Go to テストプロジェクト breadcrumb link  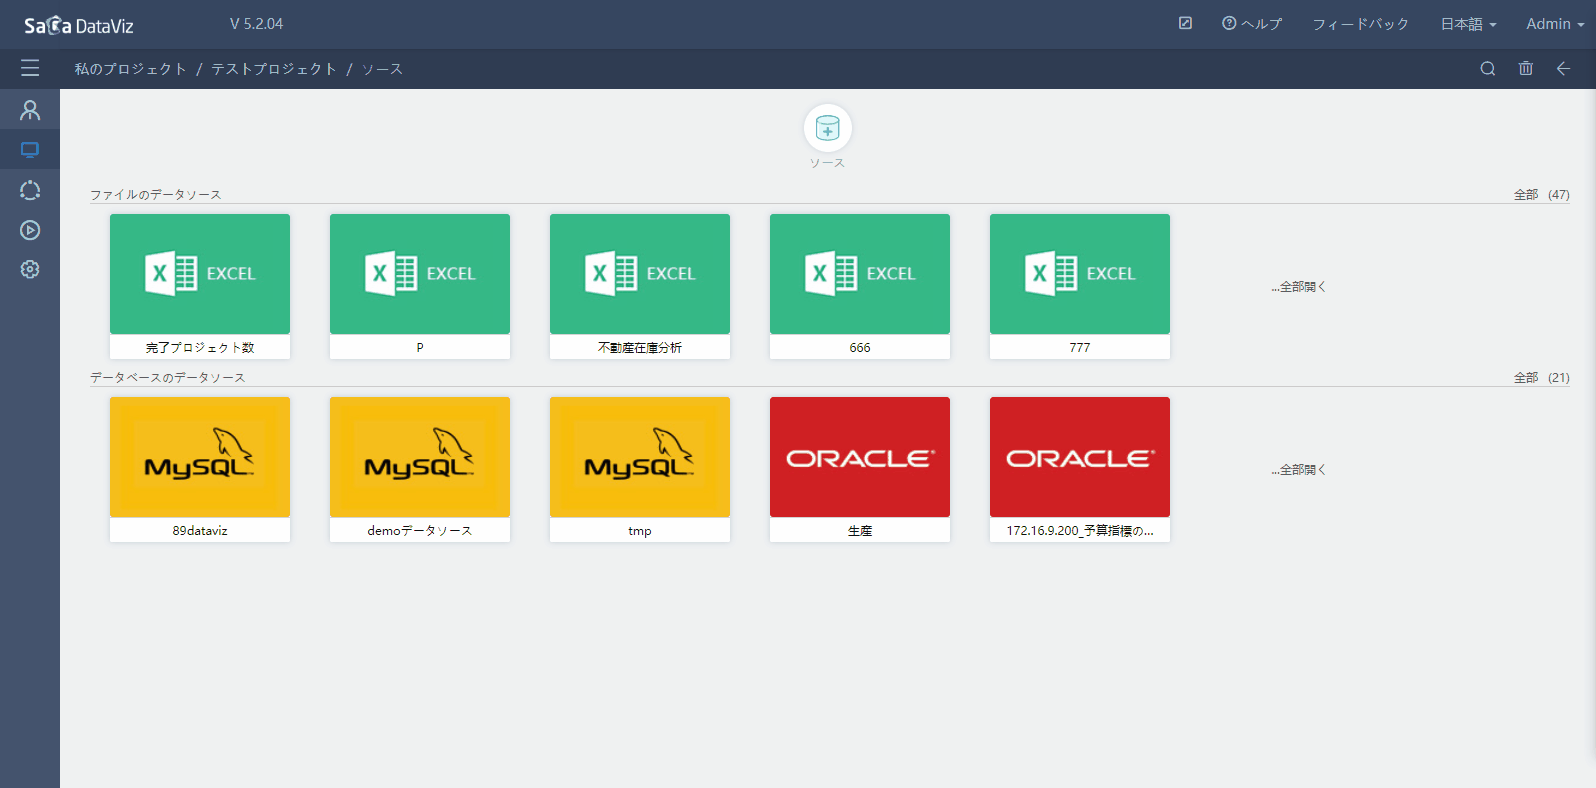click(274, 69)
